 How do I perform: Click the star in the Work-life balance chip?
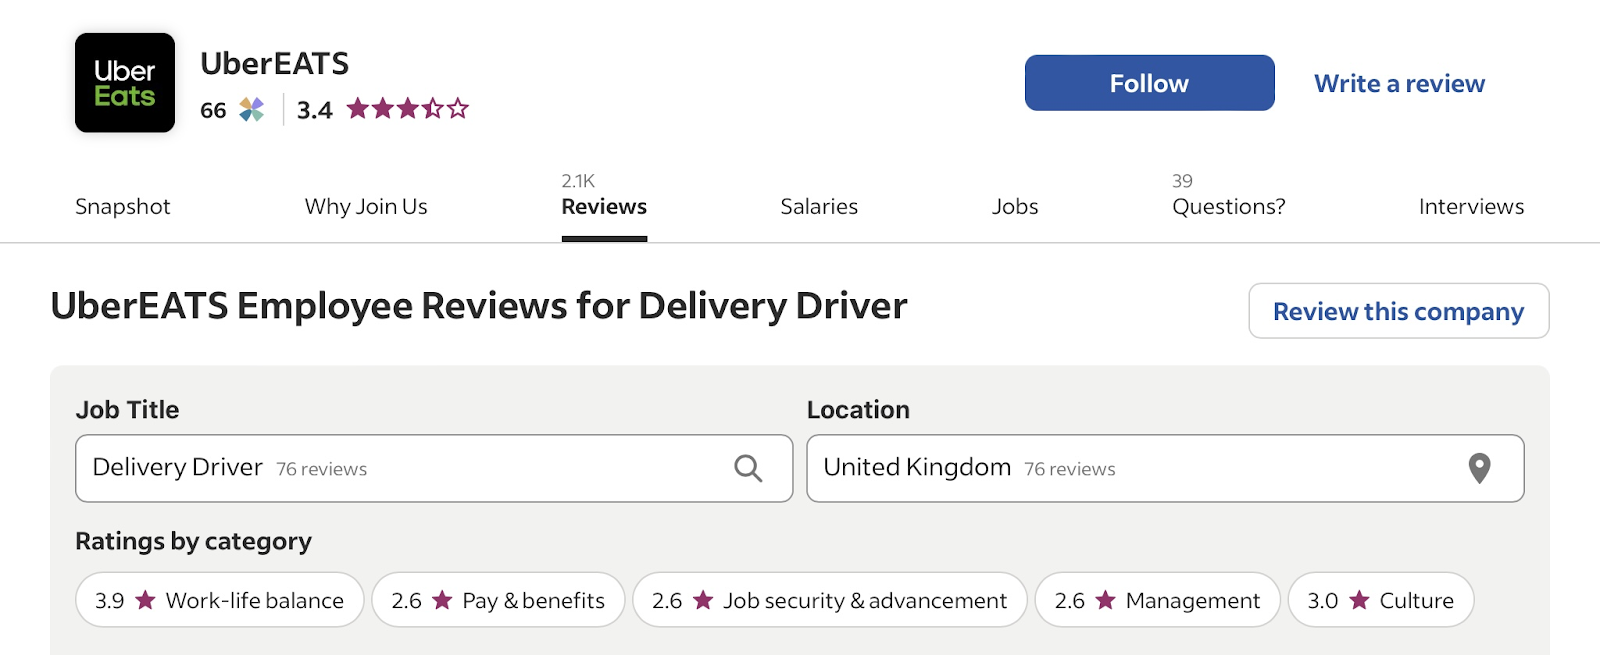pos(146,600)
